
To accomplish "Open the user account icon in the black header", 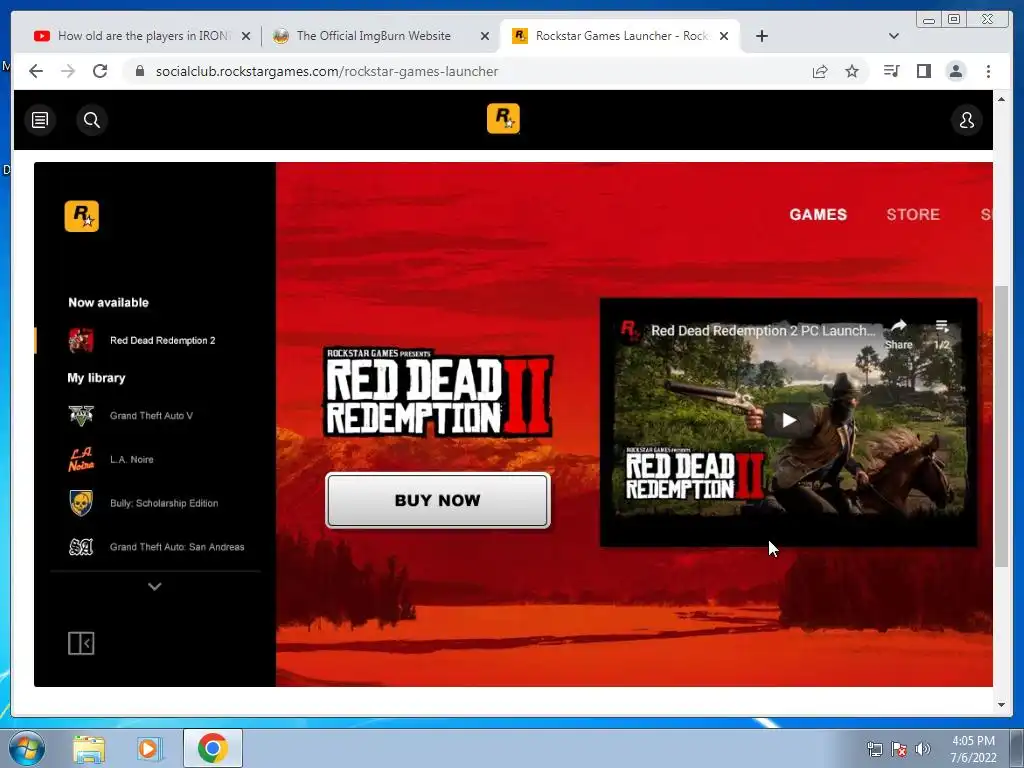I will [x=967, y=120].
